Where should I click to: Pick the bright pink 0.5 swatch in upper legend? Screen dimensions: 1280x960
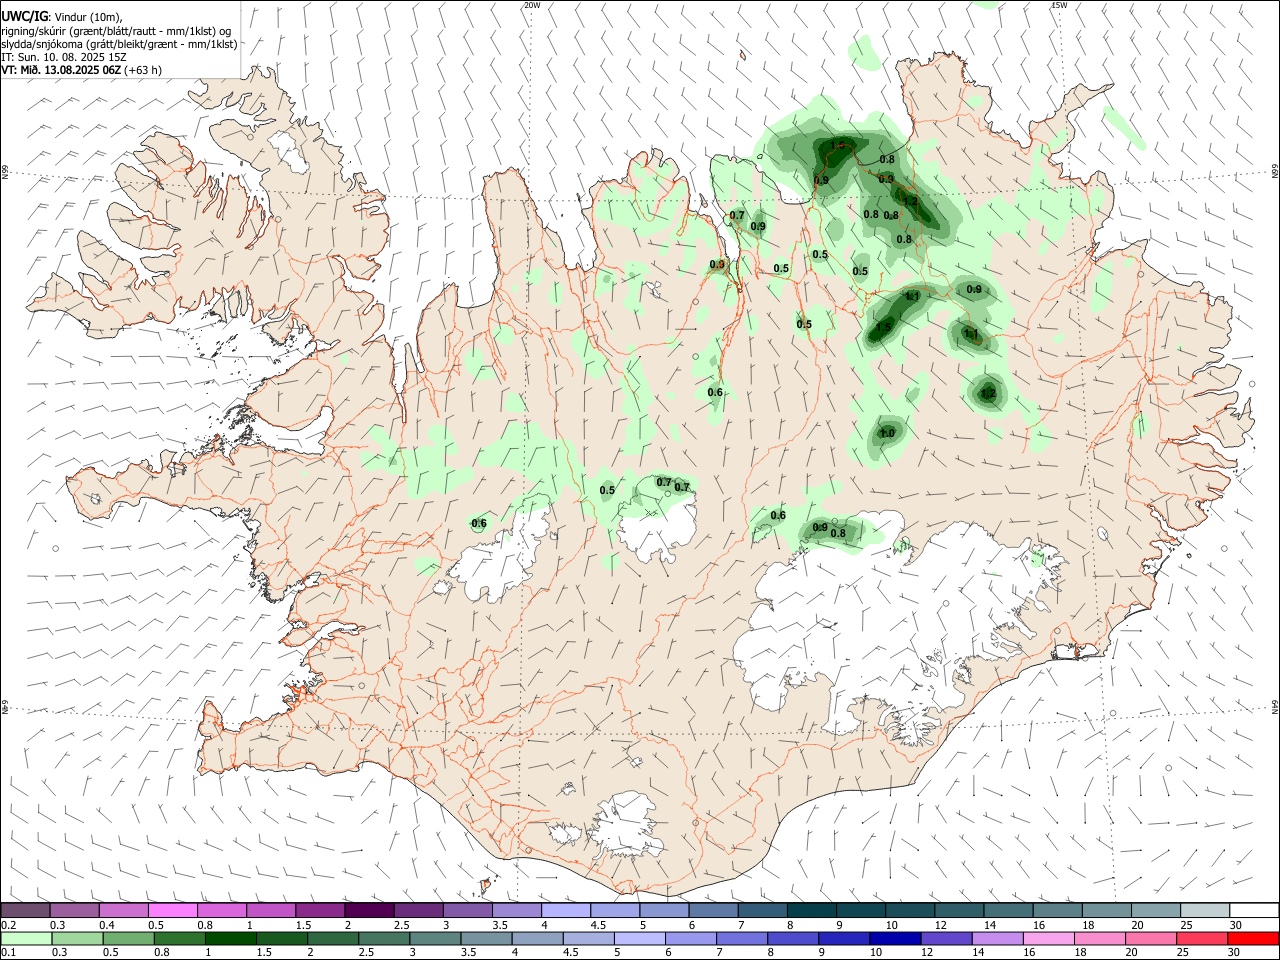(x=172, y=910)
